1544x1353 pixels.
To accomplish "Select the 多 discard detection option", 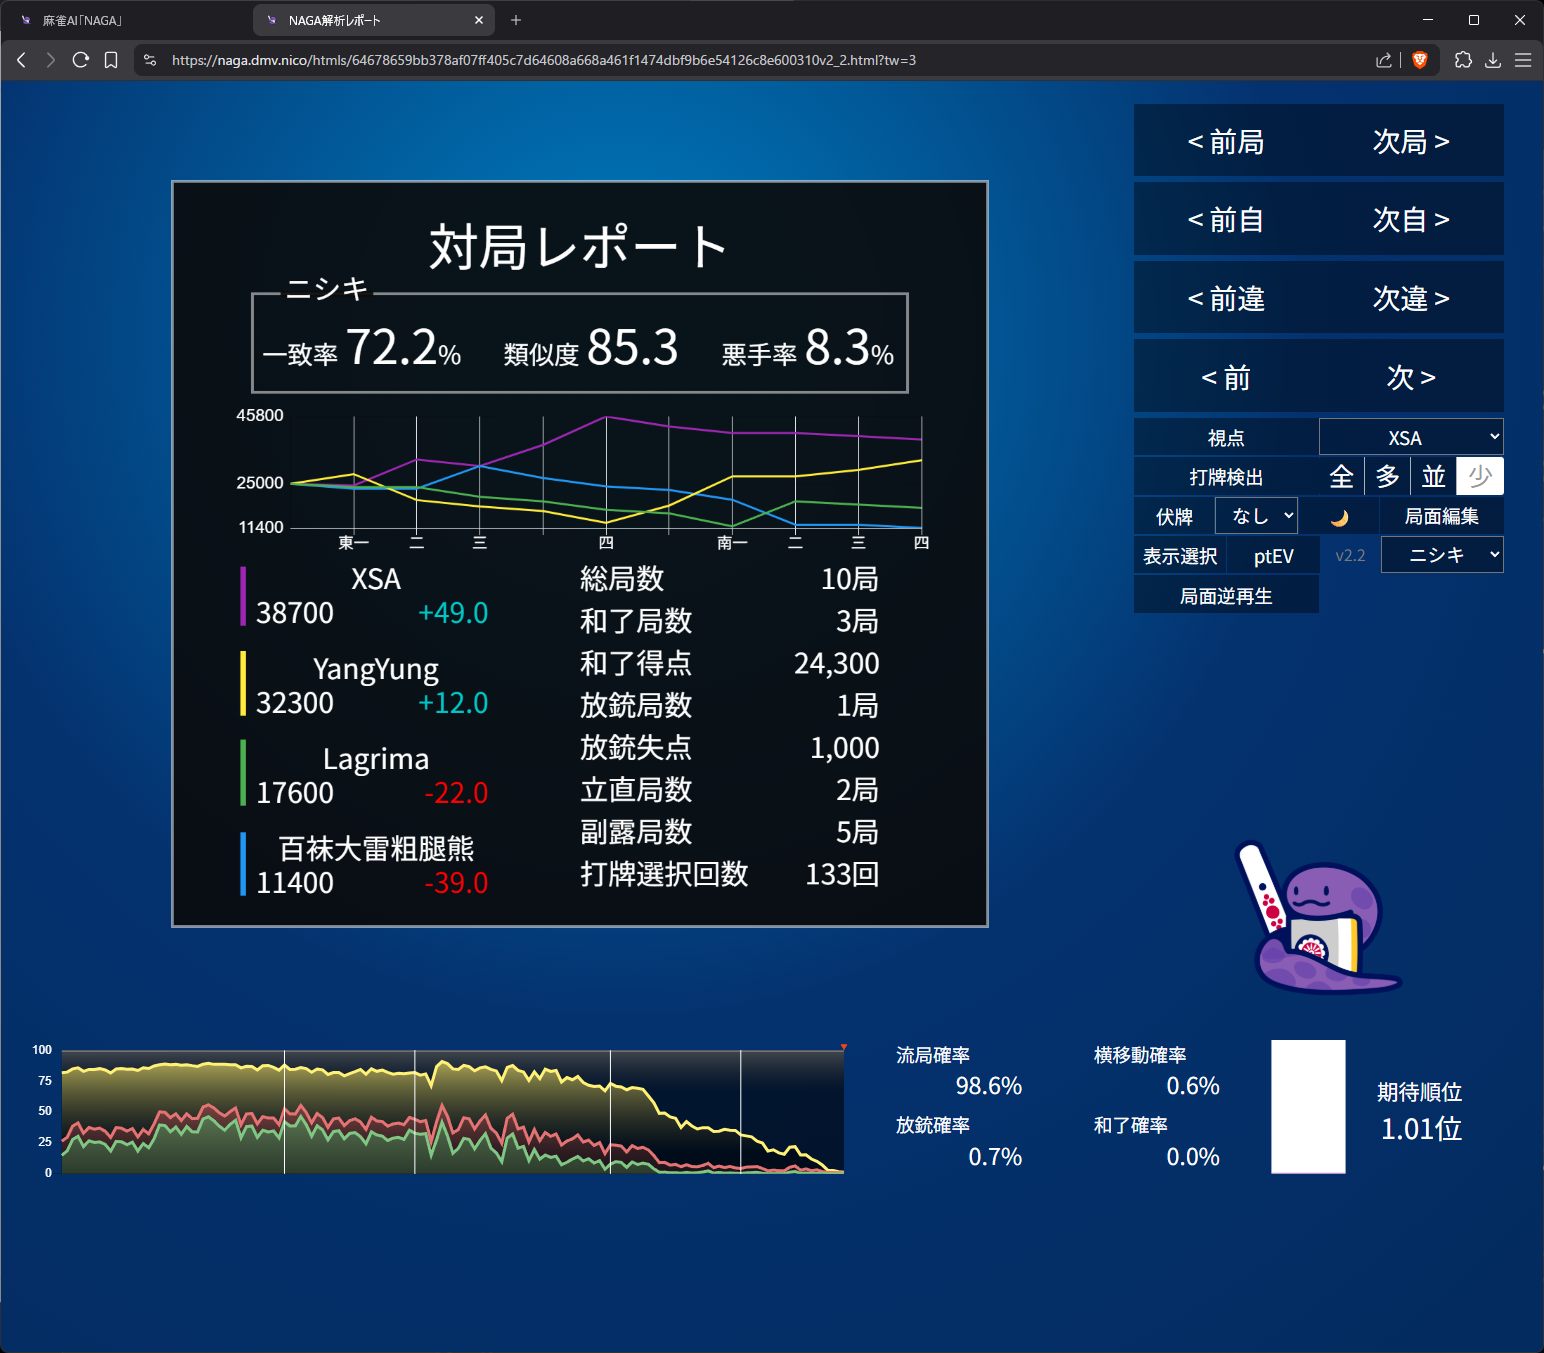I will [x=1387, y=477].
